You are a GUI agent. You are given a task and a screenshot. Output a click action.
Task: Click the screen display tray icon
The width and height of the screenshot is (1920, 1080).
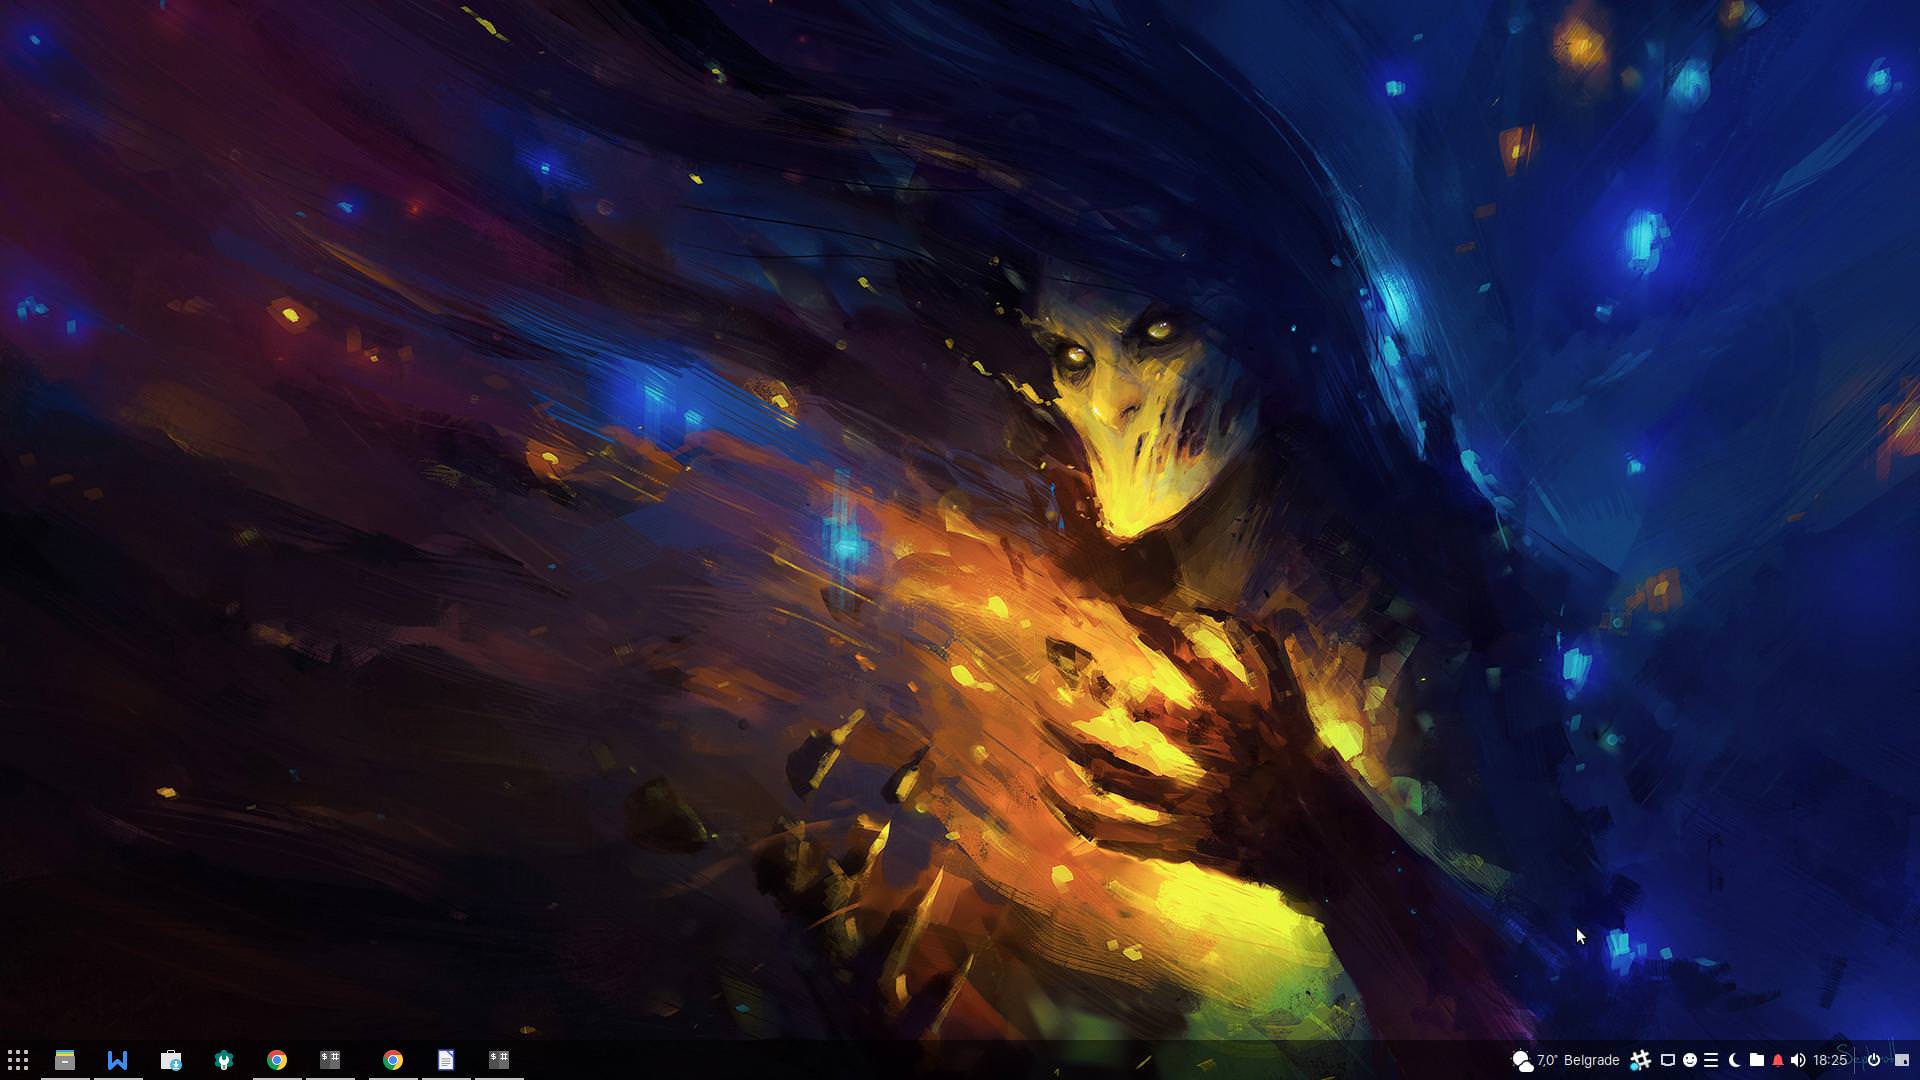[1667, 1060]
